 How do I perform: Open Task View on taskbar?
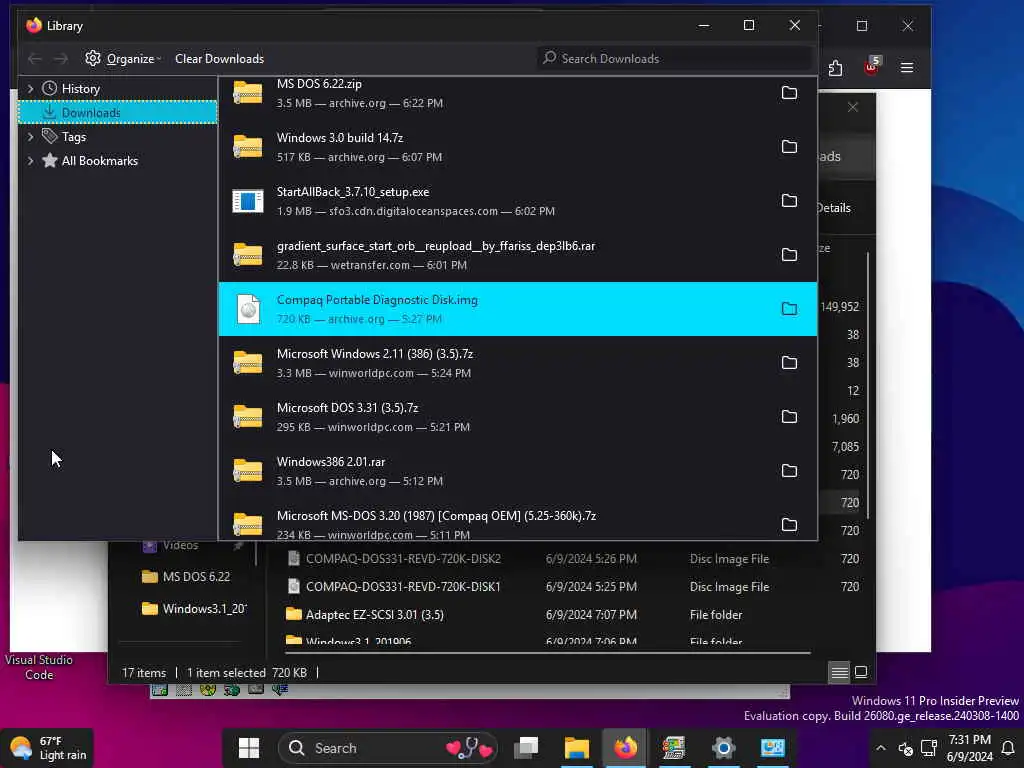526,748
